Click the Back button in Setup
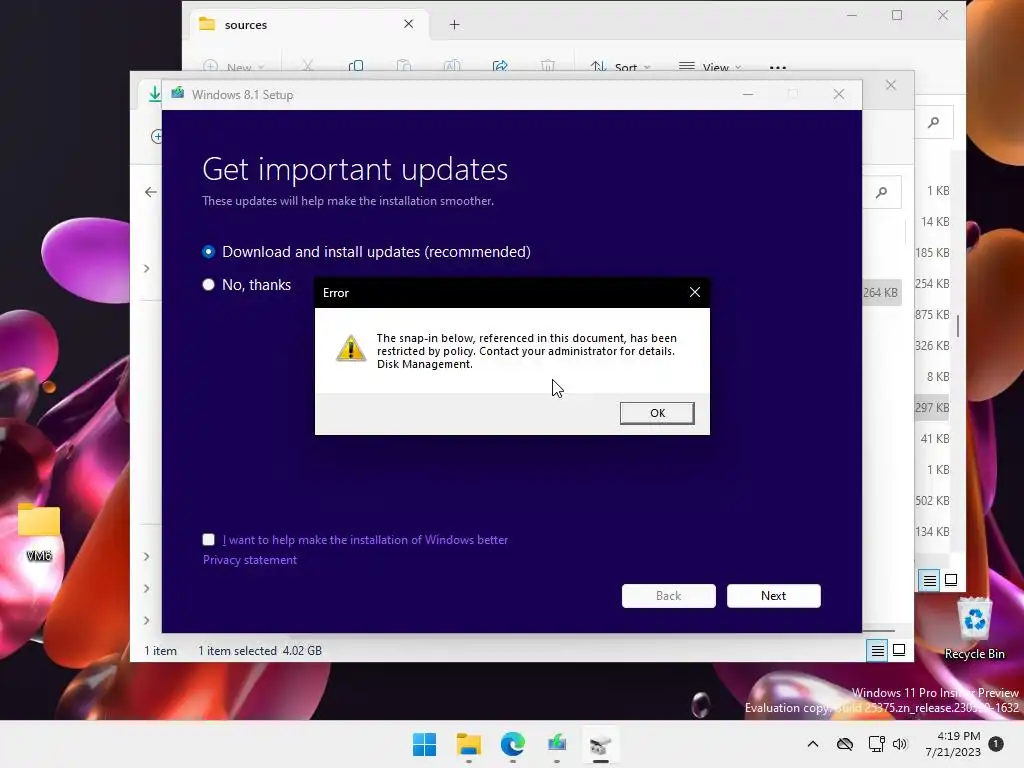 click(x=668, y=596)
